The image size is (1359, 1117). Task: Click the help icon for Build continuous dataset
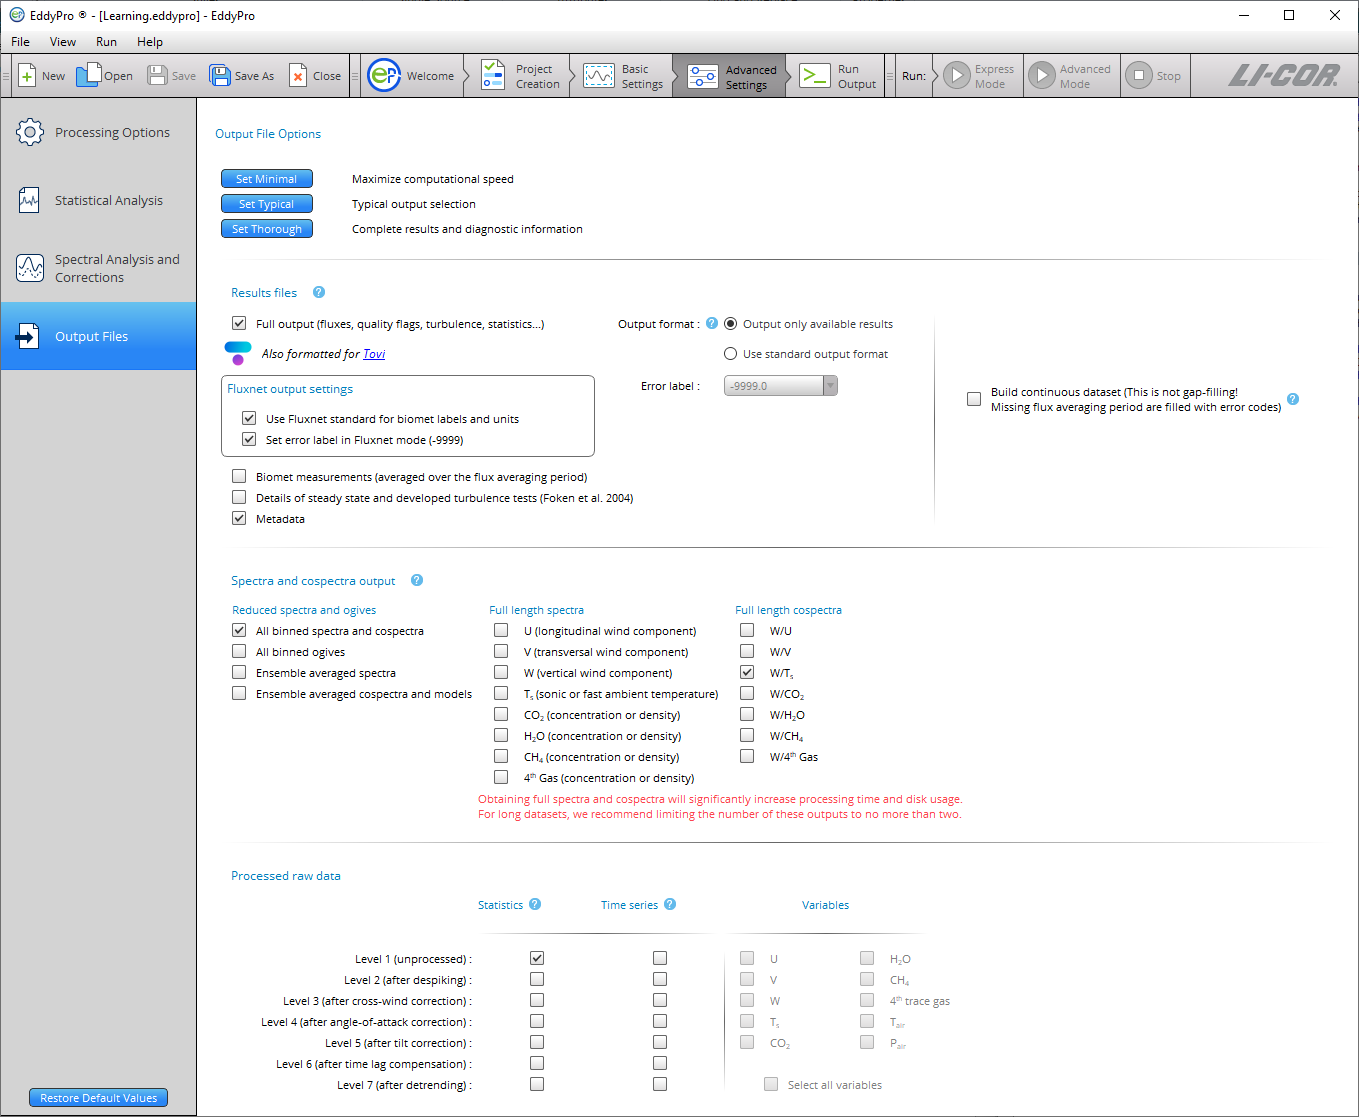(1293, 399)
